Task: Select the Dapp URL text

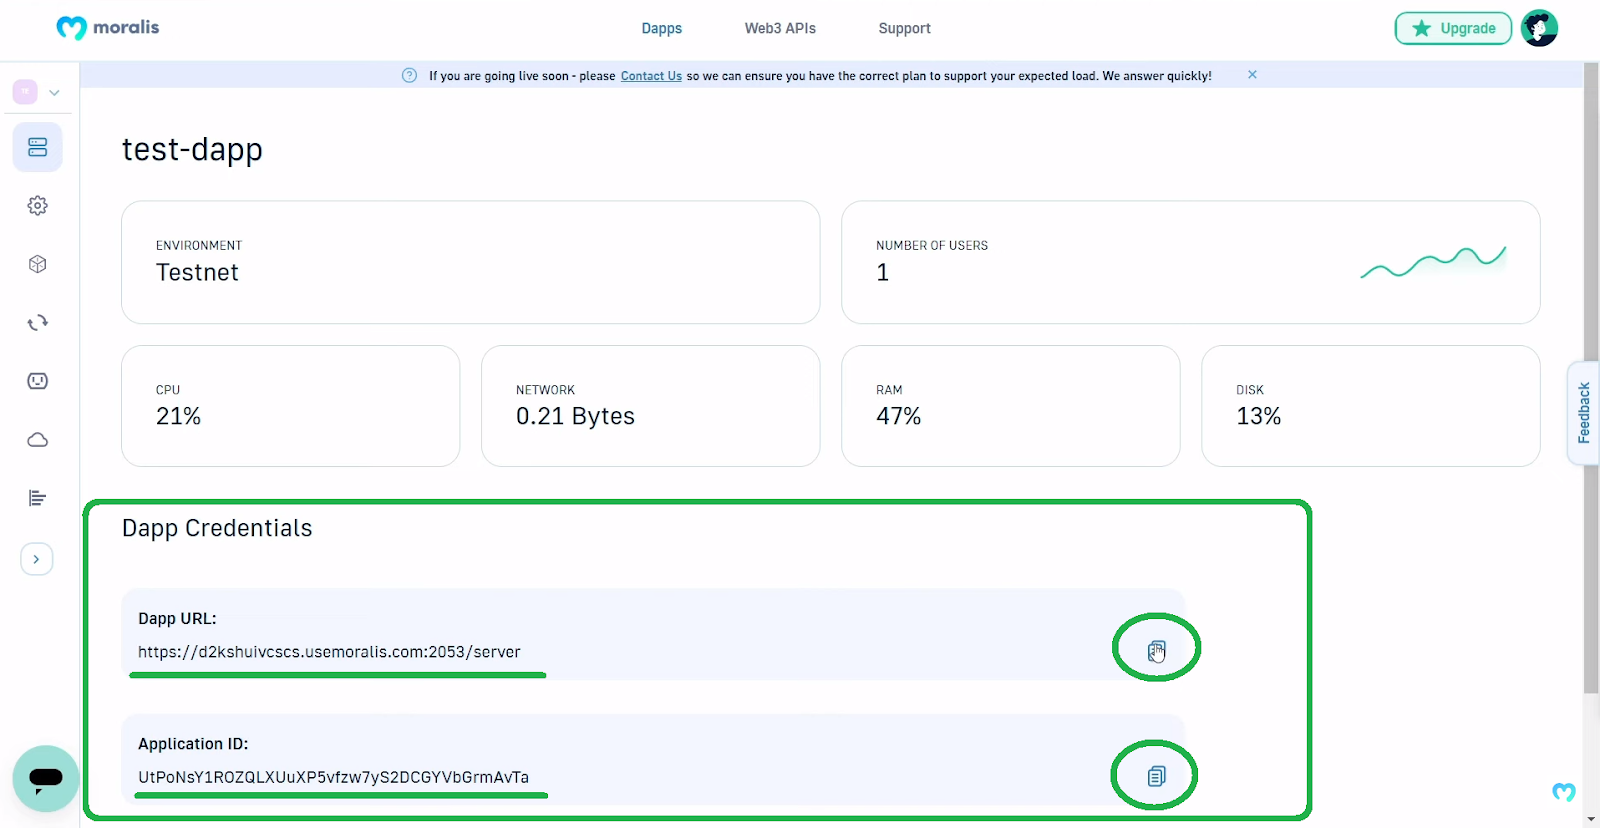Action: pos(329,652)
